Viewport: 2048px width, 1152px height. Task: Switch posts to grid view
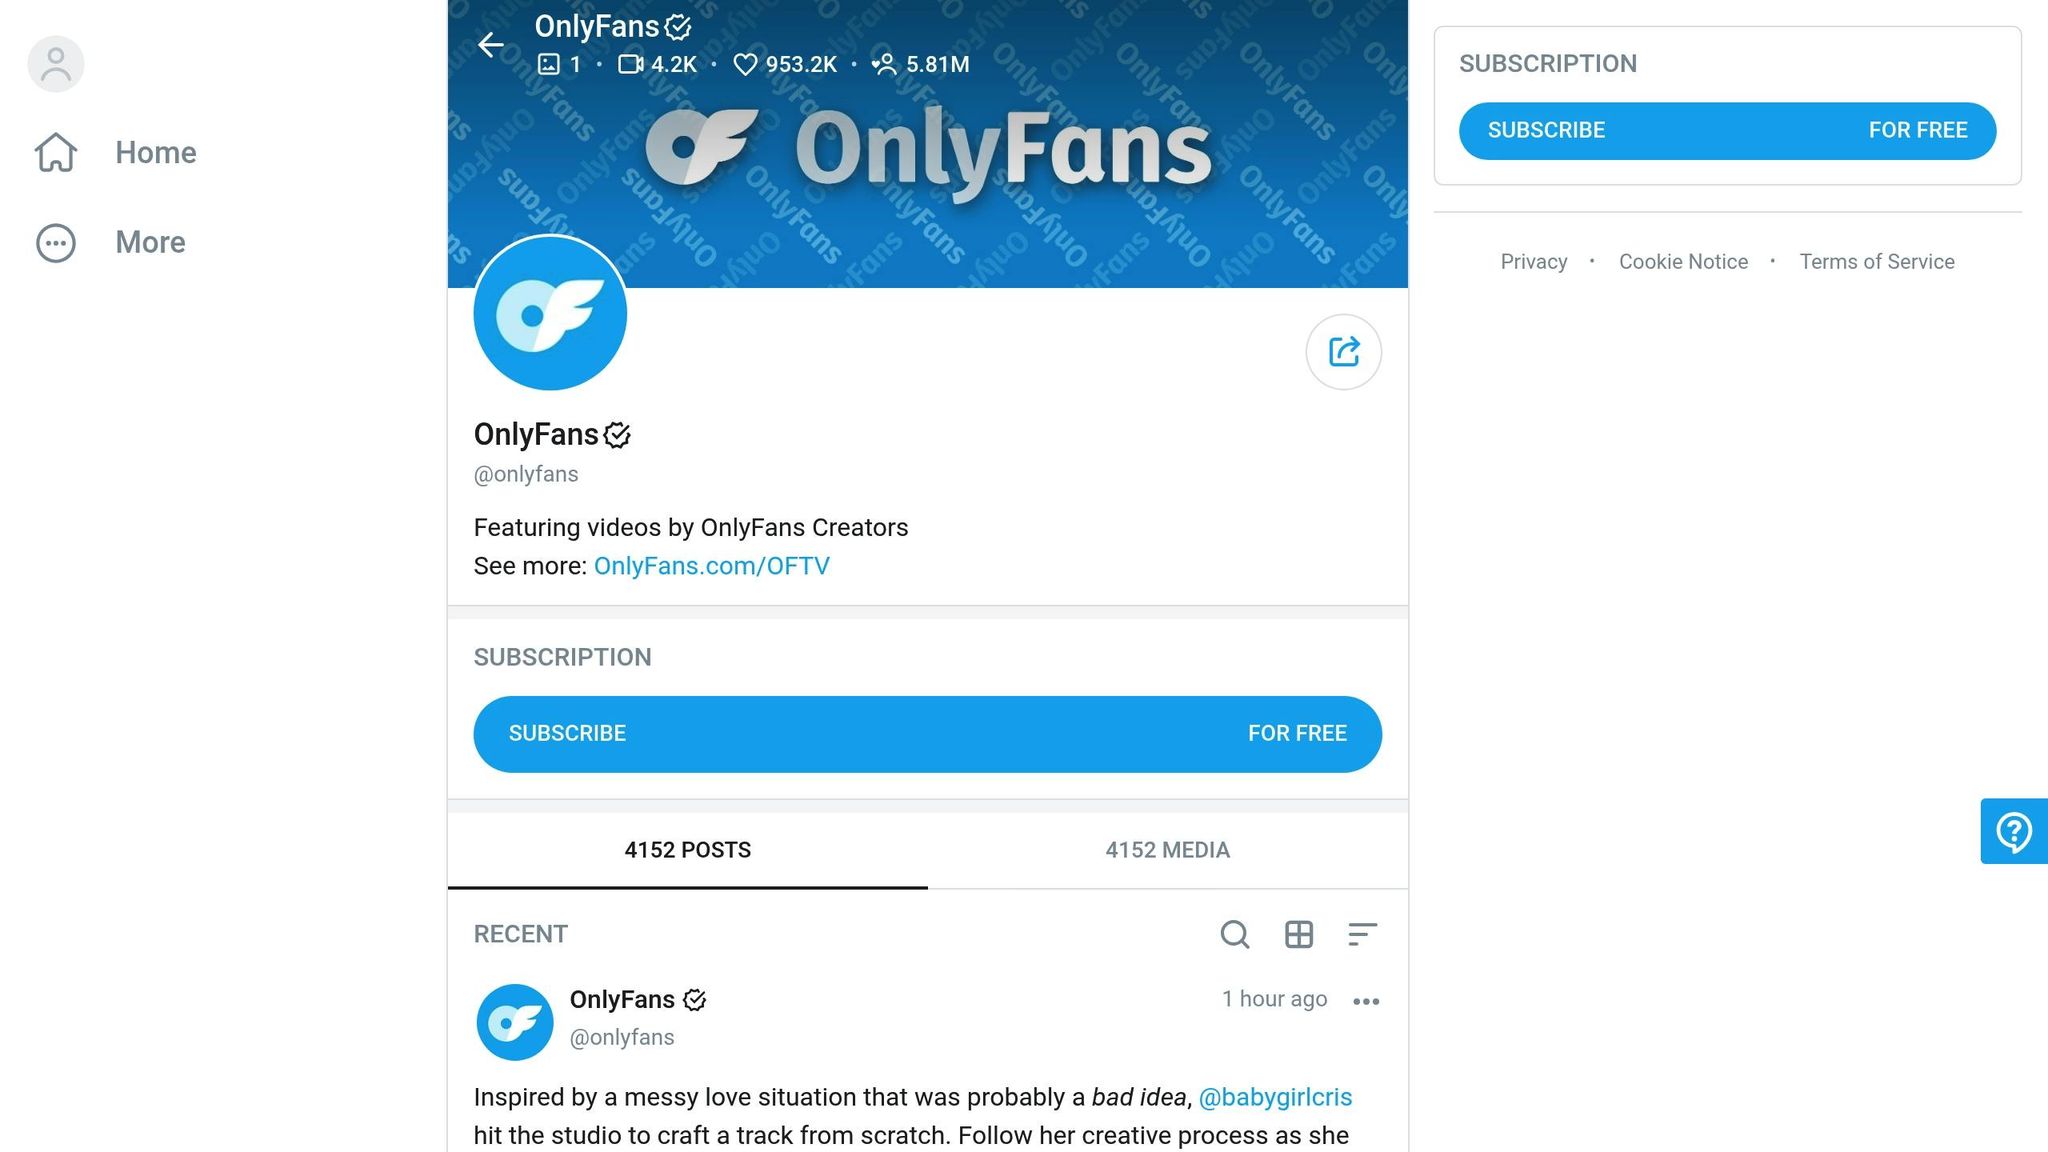pos(1299,935)
